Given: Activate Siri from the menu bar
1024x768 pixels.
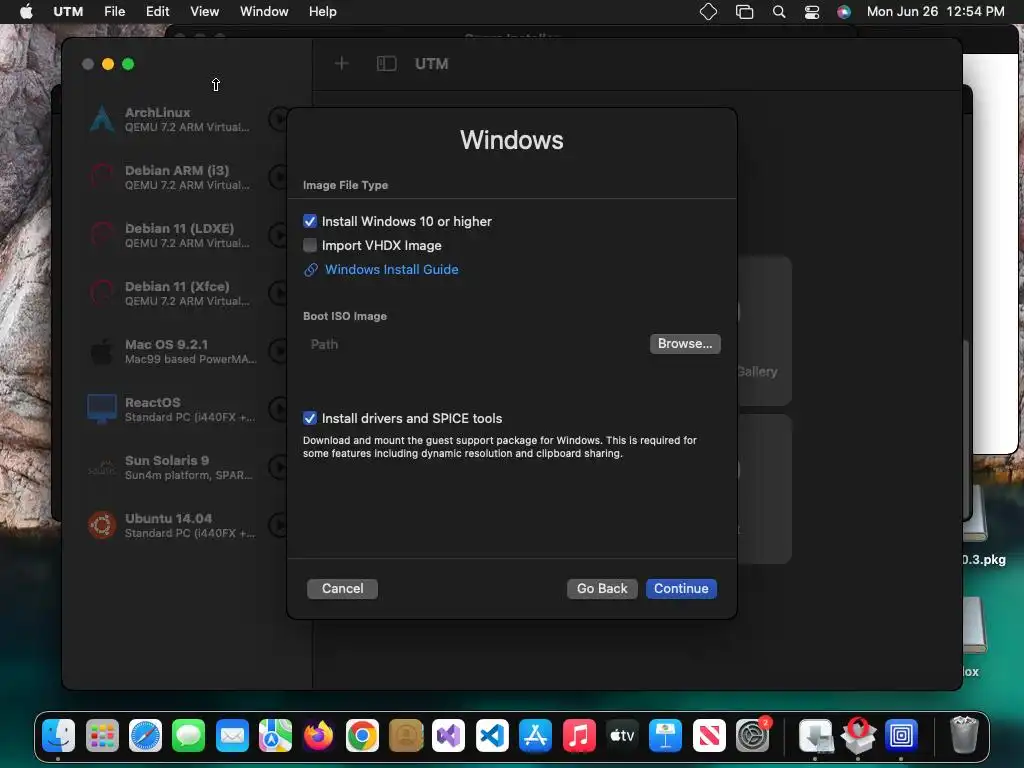Looking at the screenshot, I should pyautogui.click(x=844, y=12).
